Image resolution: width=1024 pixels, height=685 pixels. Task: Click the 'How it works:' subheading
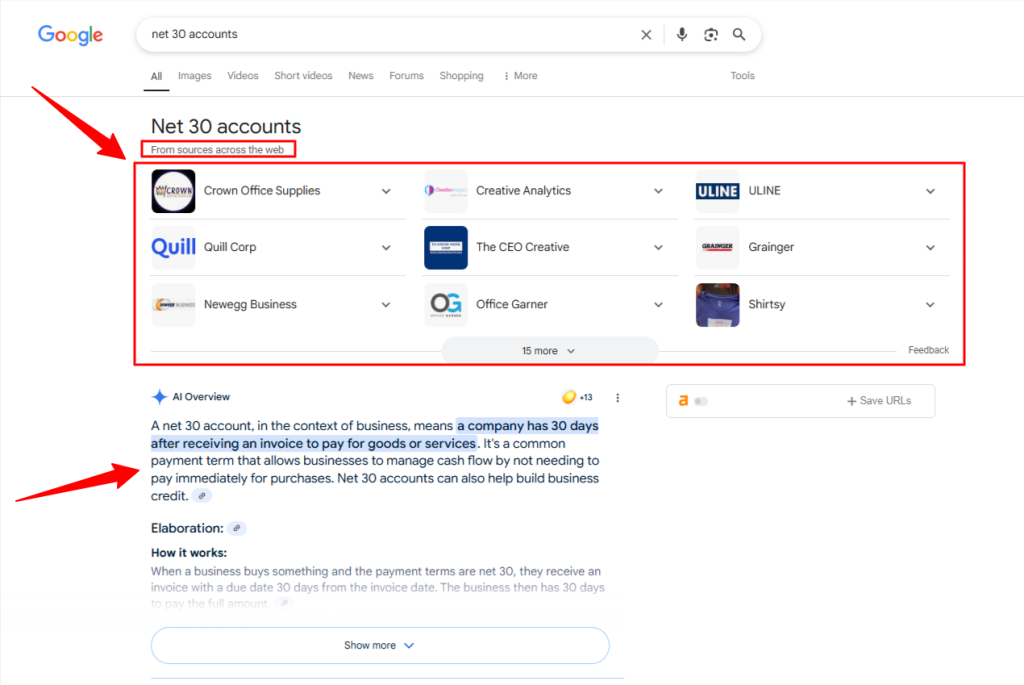[x=189, y=553]
